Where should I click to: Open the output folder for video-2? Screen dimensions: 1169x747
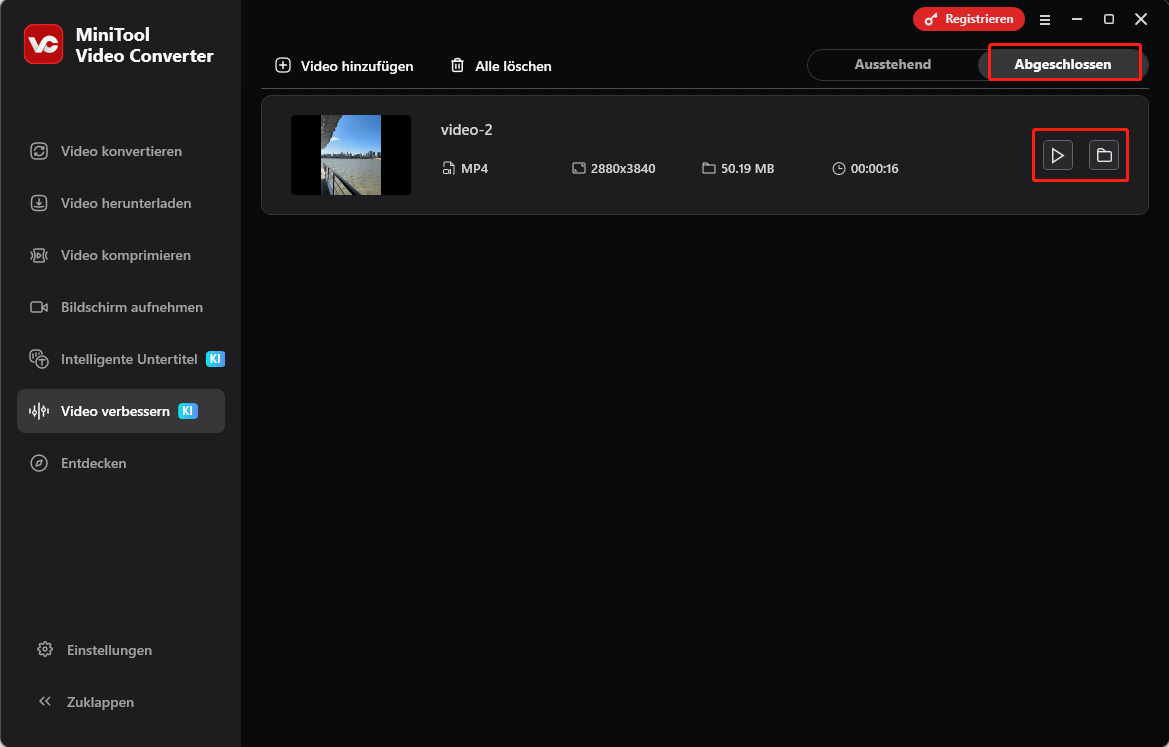click(1104, 155)
